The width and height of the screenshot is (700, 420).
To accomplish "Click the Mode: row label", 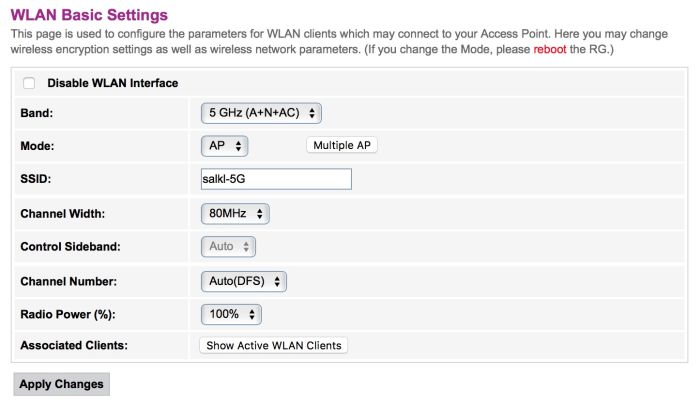I will tap(37, 146).
